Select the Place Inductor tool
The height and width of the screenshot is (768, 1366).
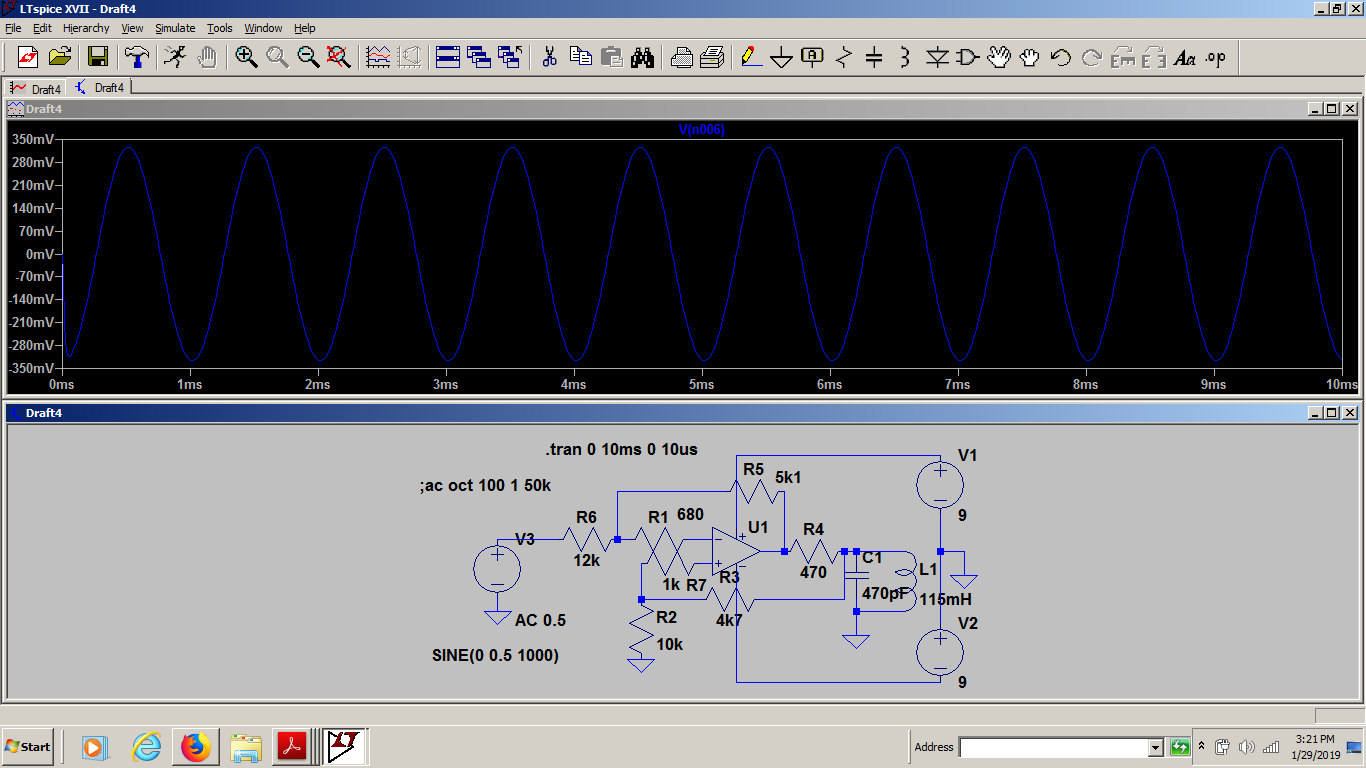[x=906, y=57]
